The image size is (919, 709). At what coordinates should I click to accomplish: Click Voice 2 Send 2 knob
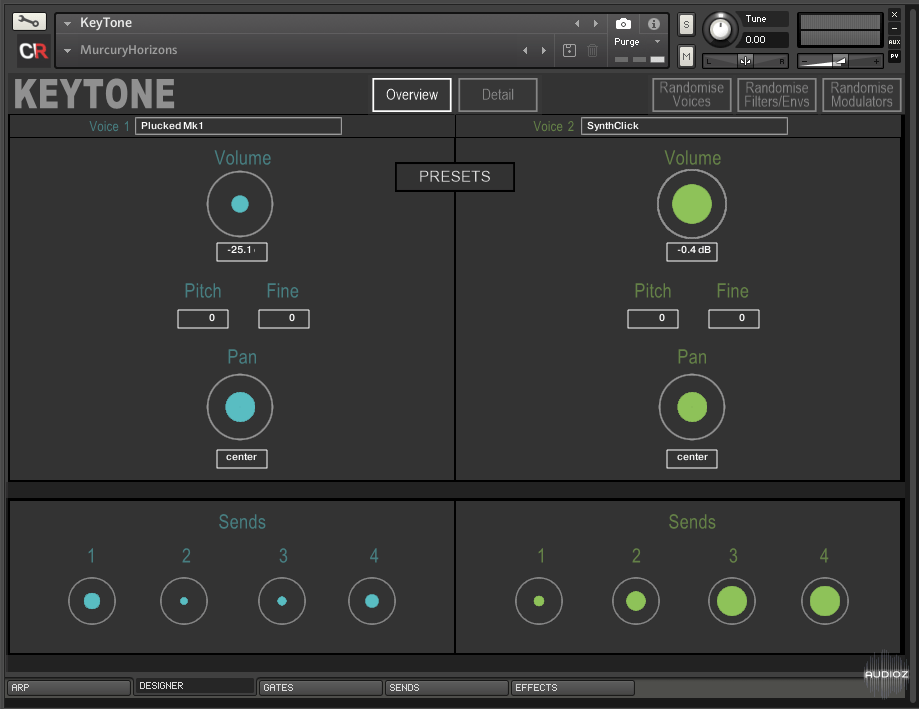click(x=636, y=601)
